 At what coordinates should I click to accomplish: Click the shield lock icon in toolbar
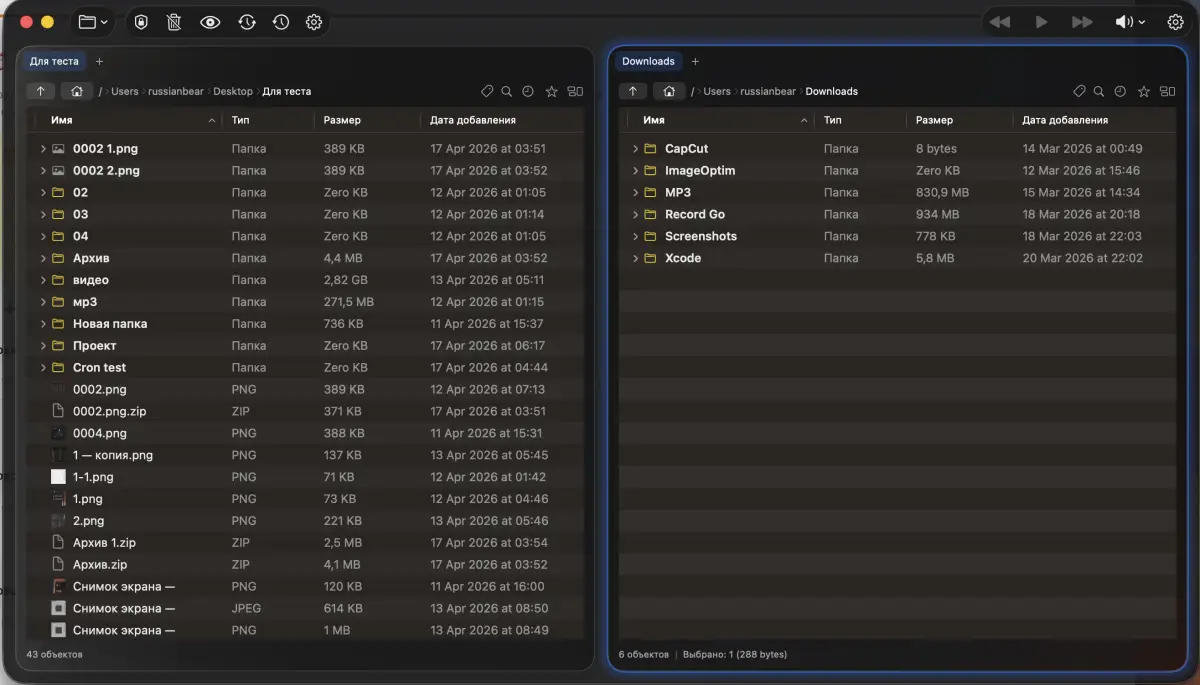point(141,22)
